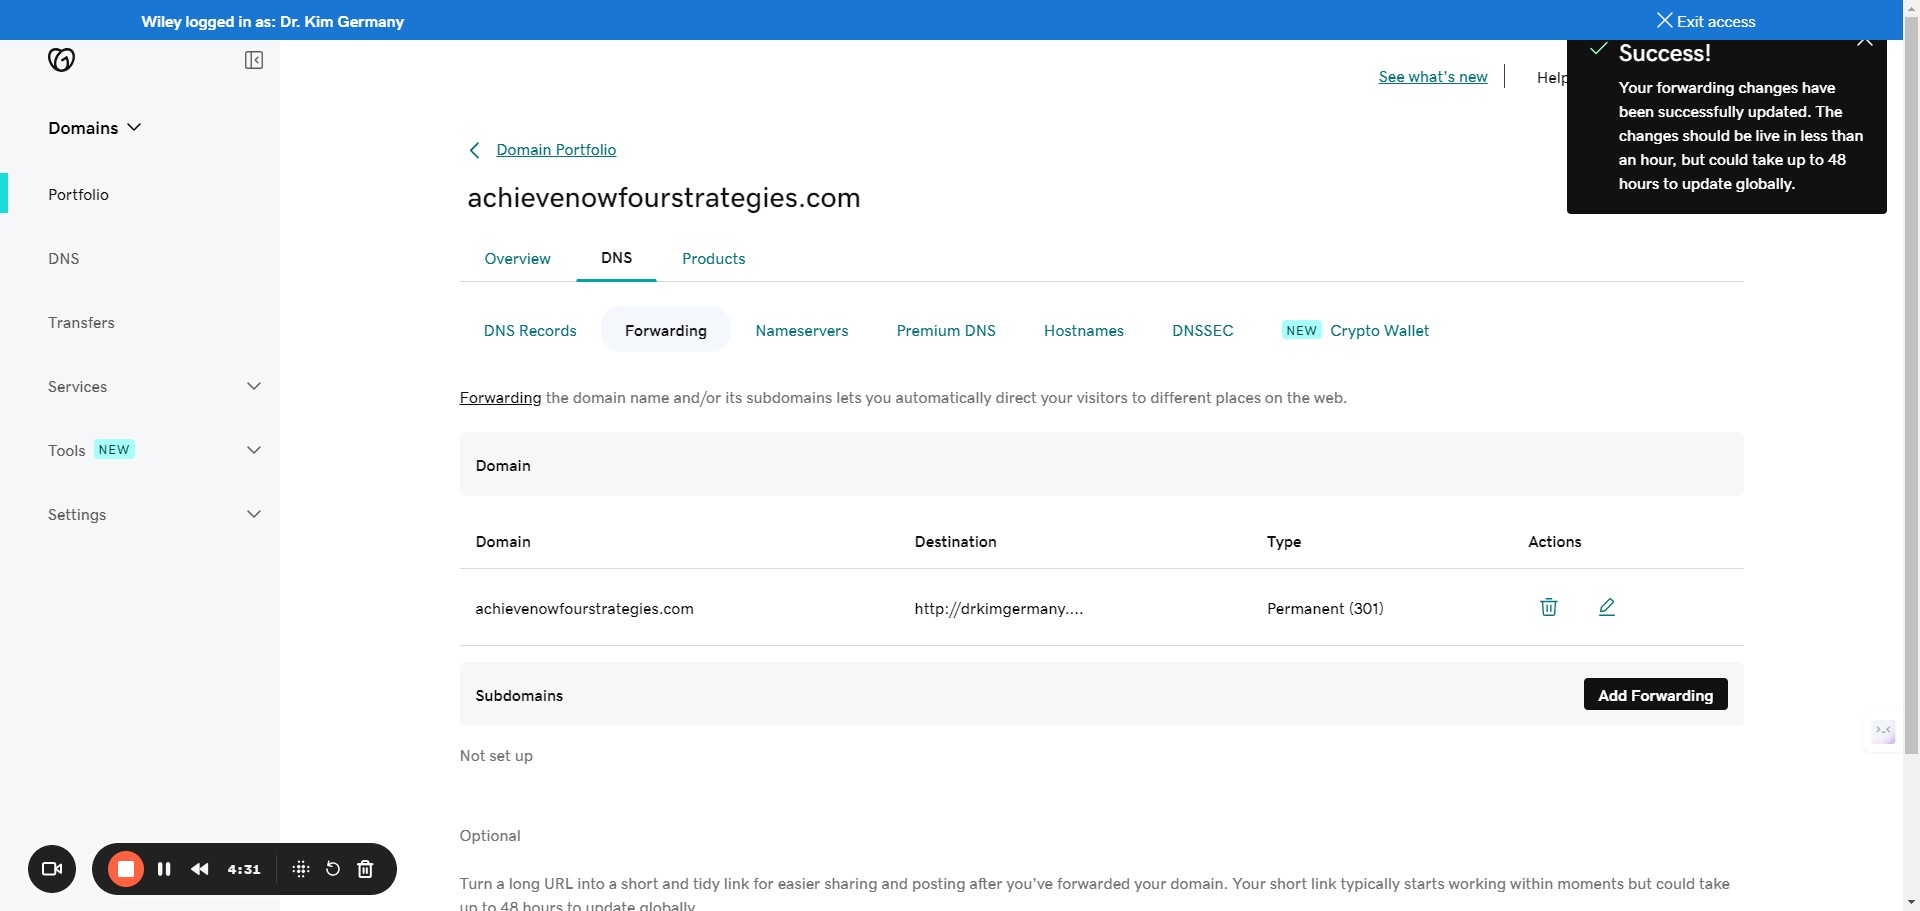Open the See what's new link
1920x911 pixels.
(x=1432, y=77)
